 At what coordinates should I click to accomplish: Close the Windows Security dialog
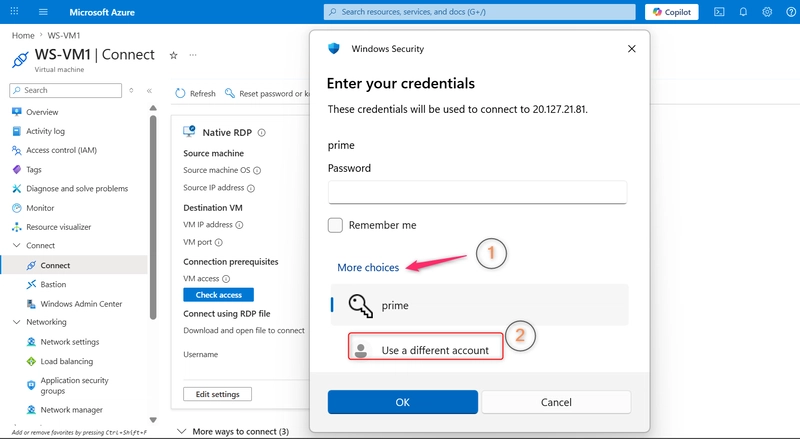pos(632,49)
